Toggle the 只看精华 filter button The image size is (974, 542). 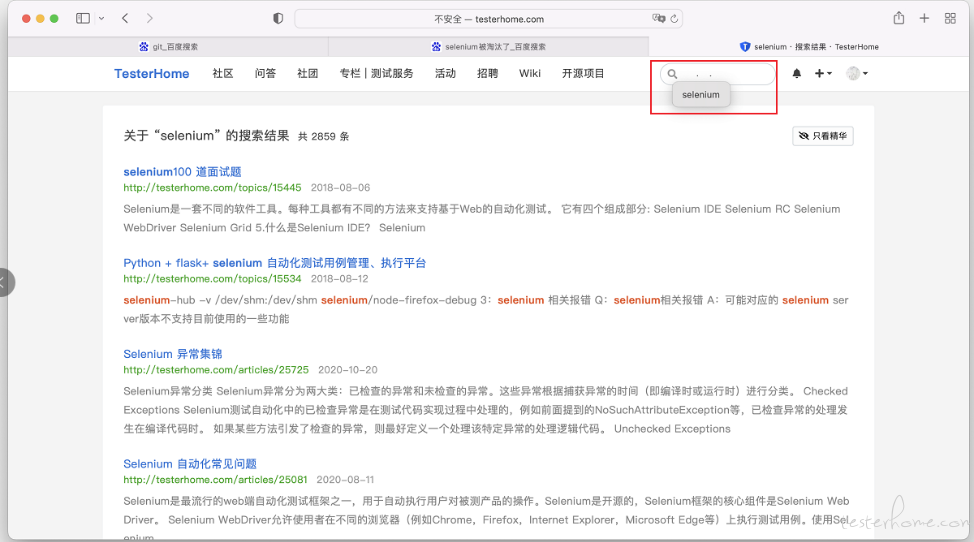tap(823, 136)
